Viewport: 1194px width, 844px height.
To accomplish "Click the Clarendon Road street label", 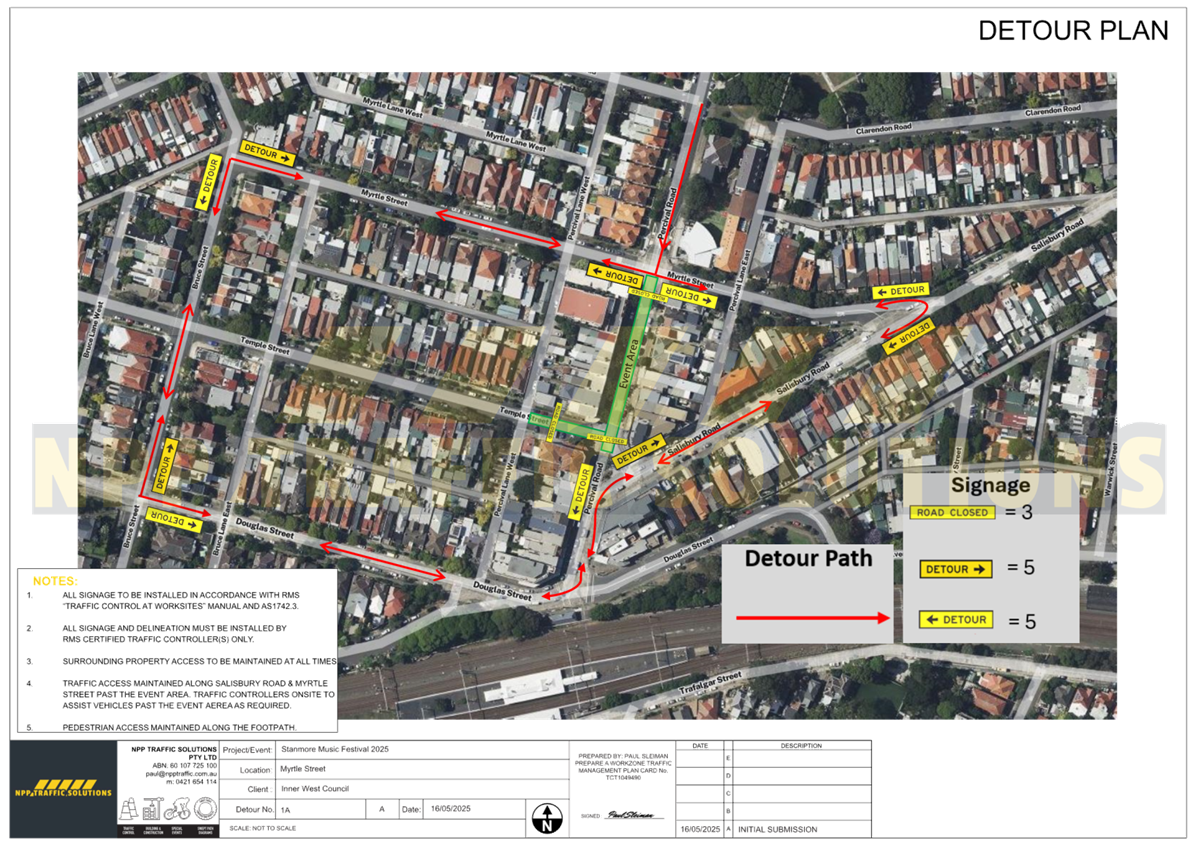I will [x=883, y=129].
